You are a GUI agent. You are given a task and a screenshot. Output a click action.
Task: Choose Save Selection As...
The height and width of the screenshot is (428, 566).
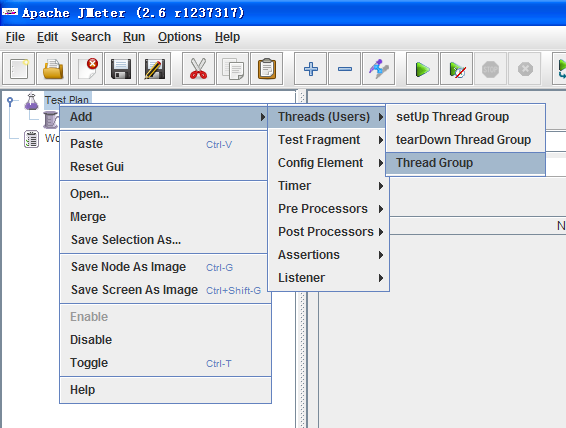tap(165, 240)
